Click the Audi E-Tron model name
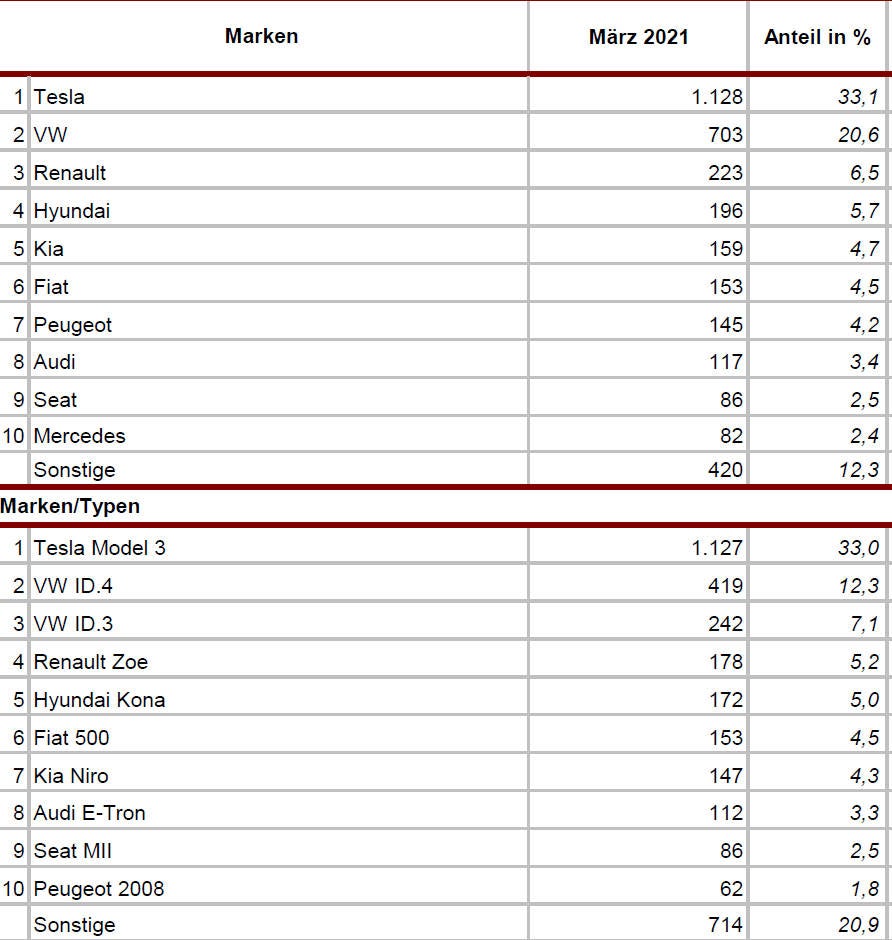 pyautogui.click(x=90, y=813)
